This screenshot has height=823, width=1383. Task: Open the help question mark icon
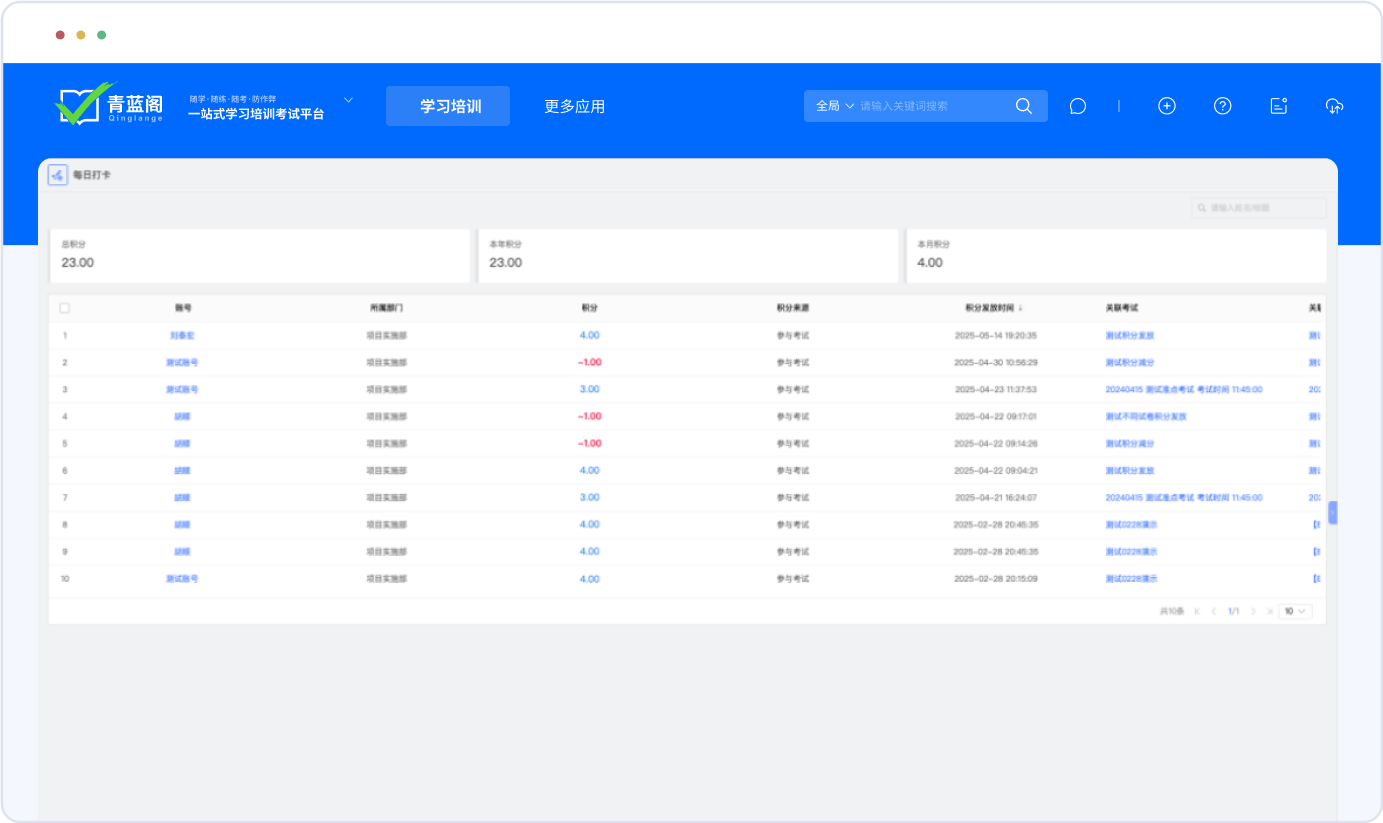(1222, 106)
